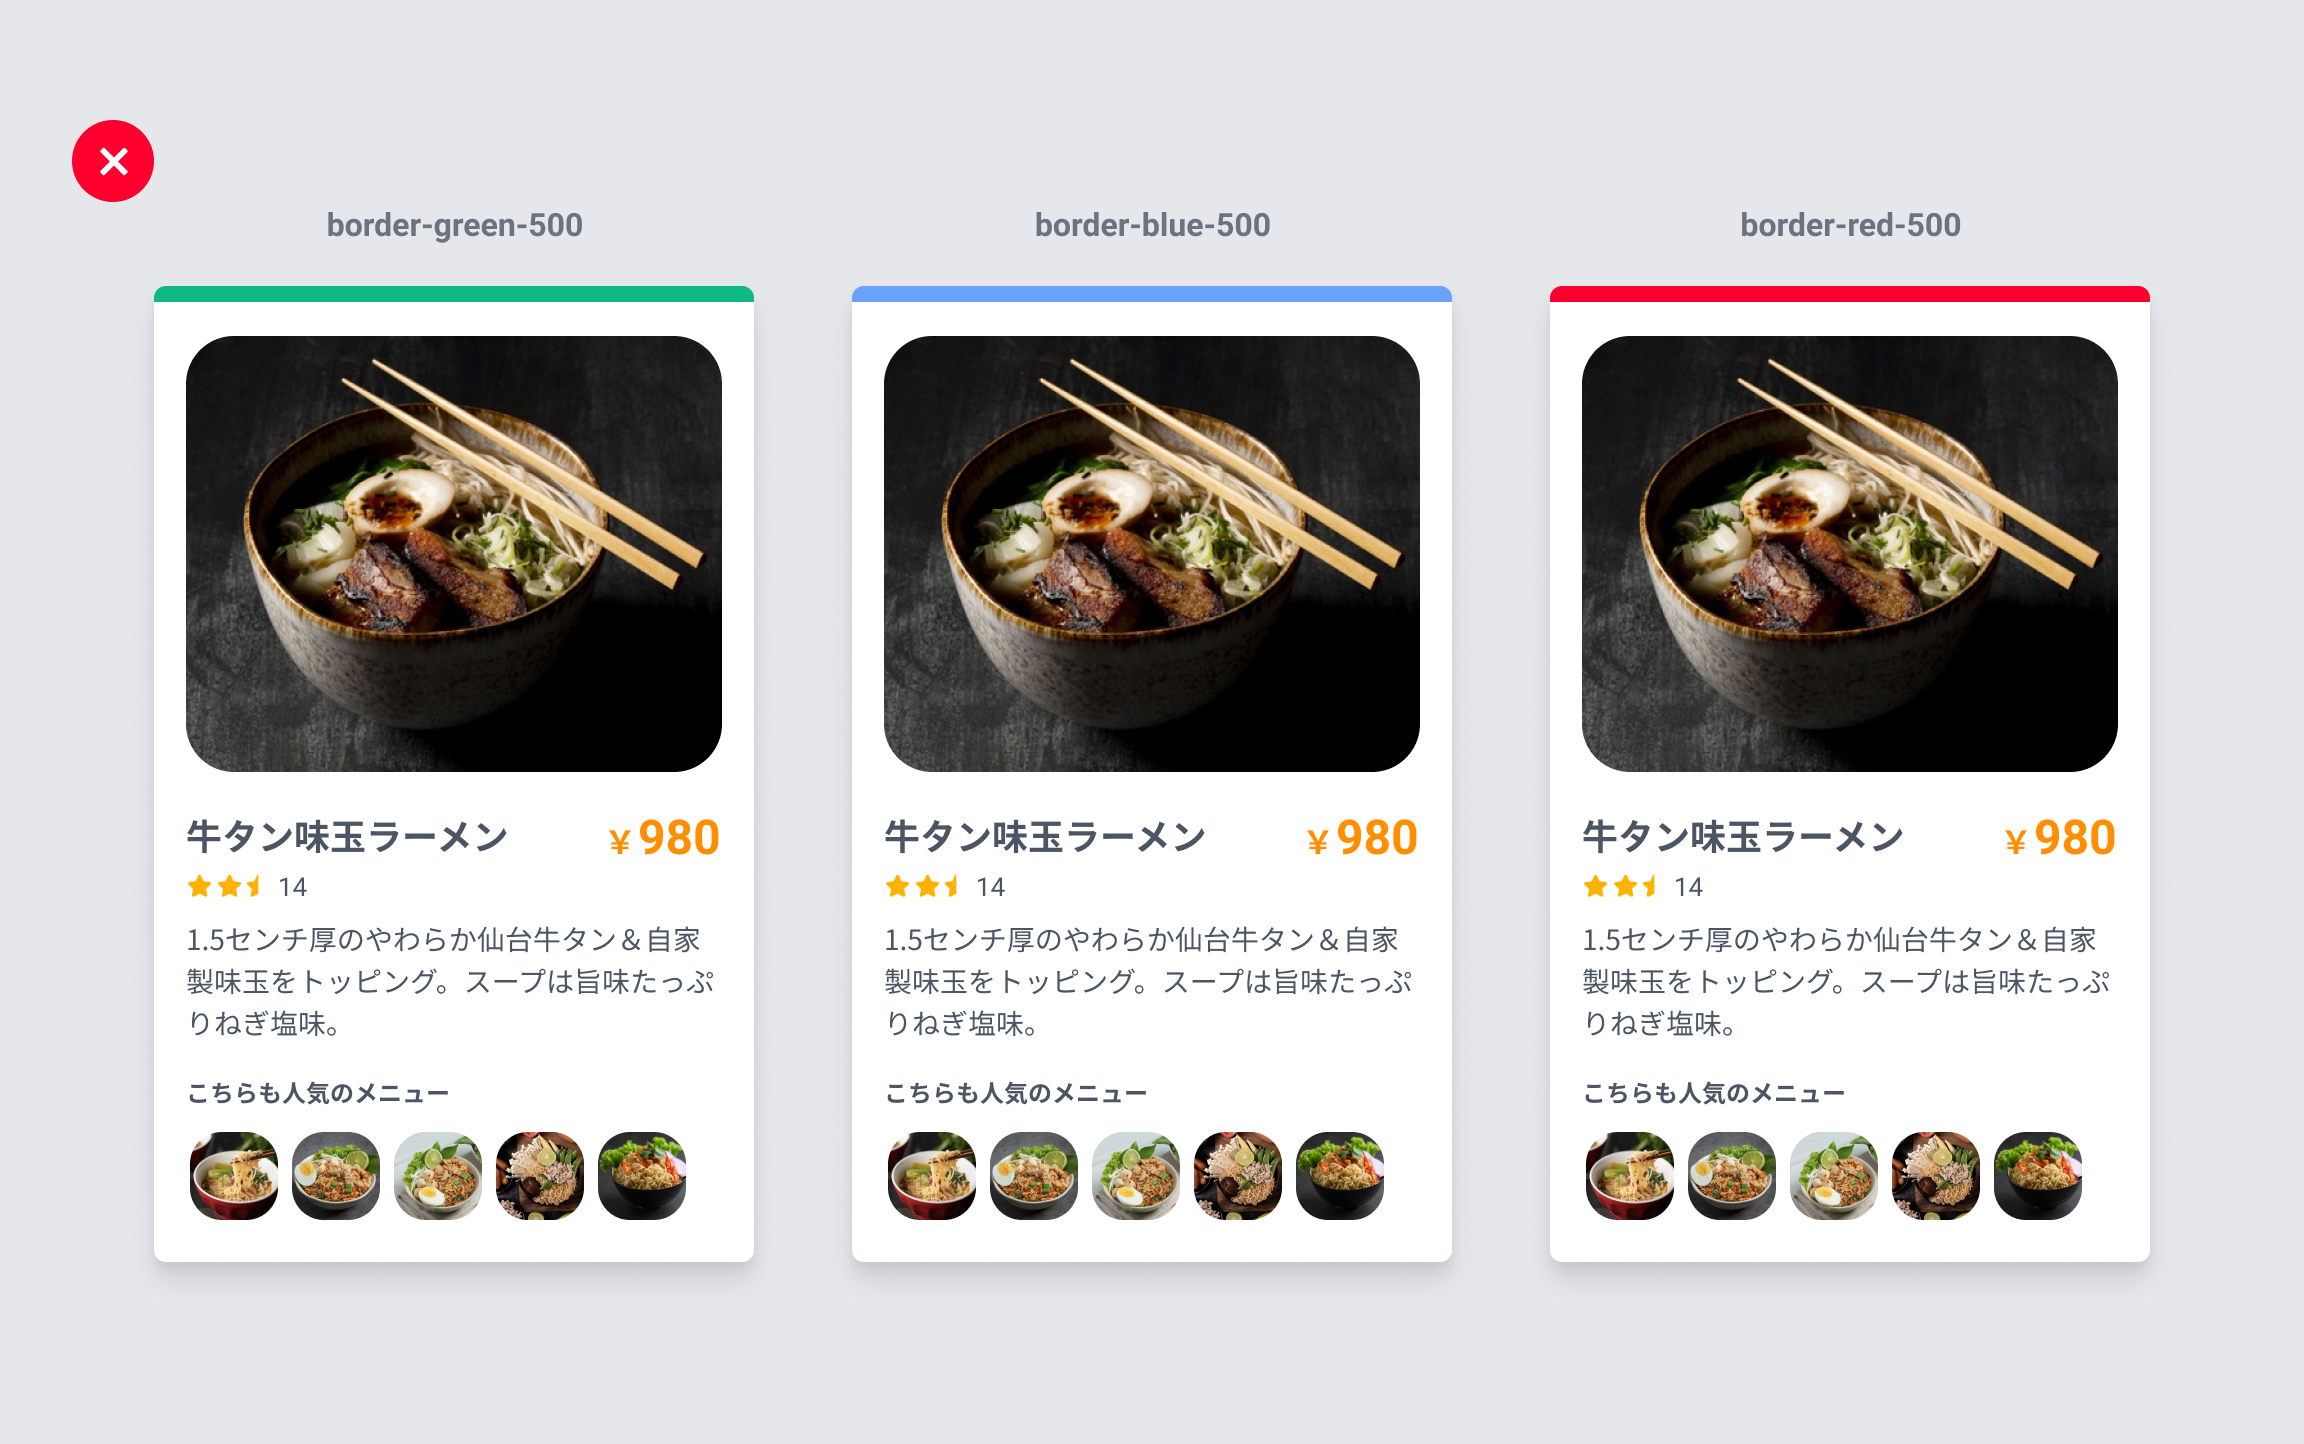Click the first star on the red-border card

[1596, 886]
